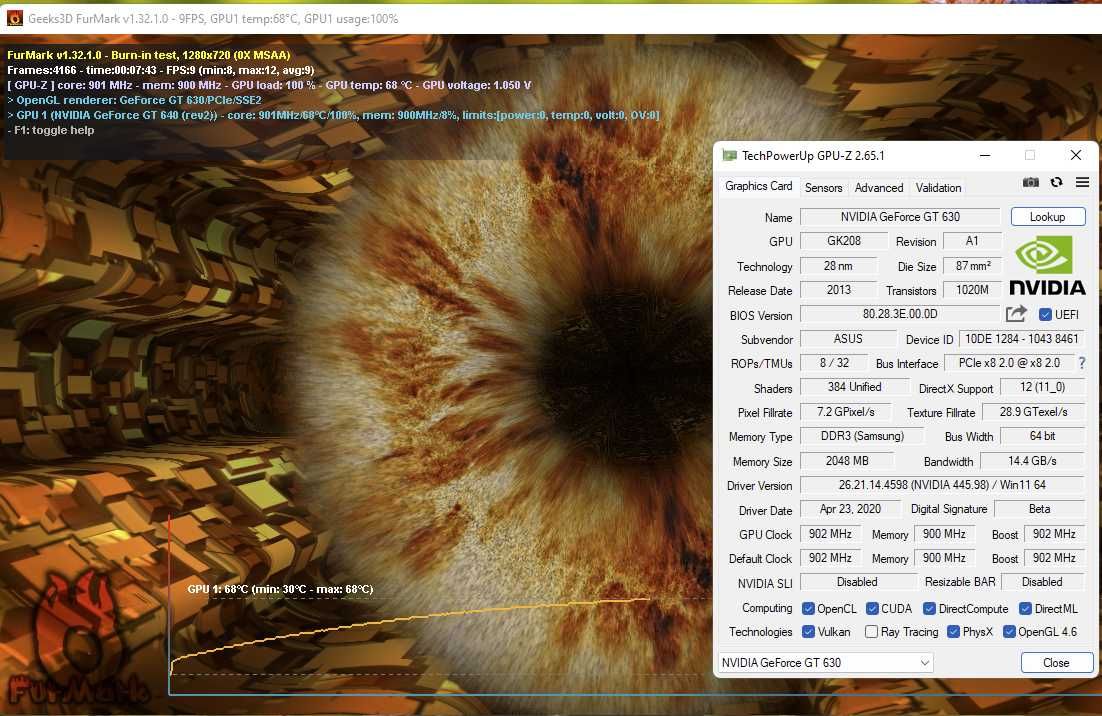
Task: Click the FurMark GPU 1 temperature graph label
Action: click(x=280, y=589)
